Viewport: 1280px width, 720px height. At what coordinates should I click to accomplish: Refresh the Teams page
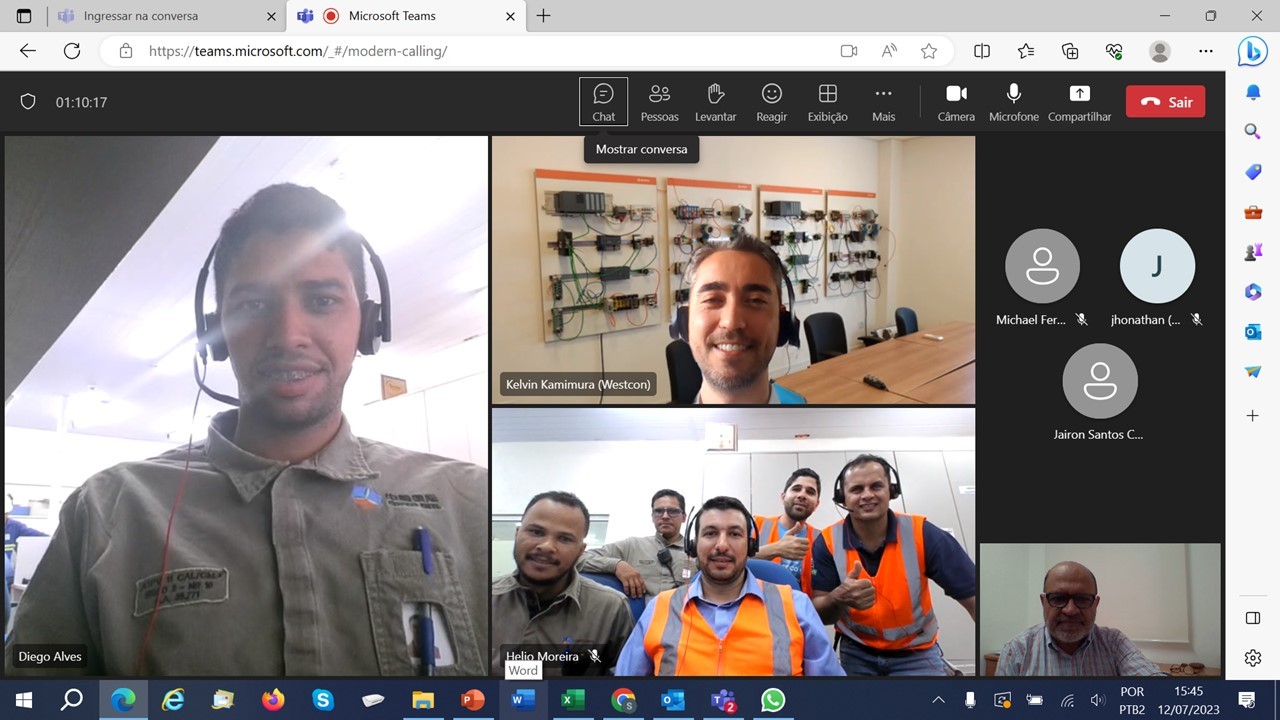[72, 51]
